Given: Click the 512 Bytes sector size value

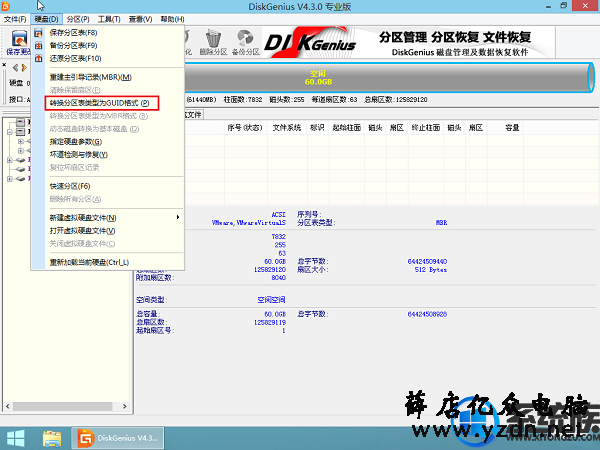Looking at the screenshot, I should coord(431,270).
